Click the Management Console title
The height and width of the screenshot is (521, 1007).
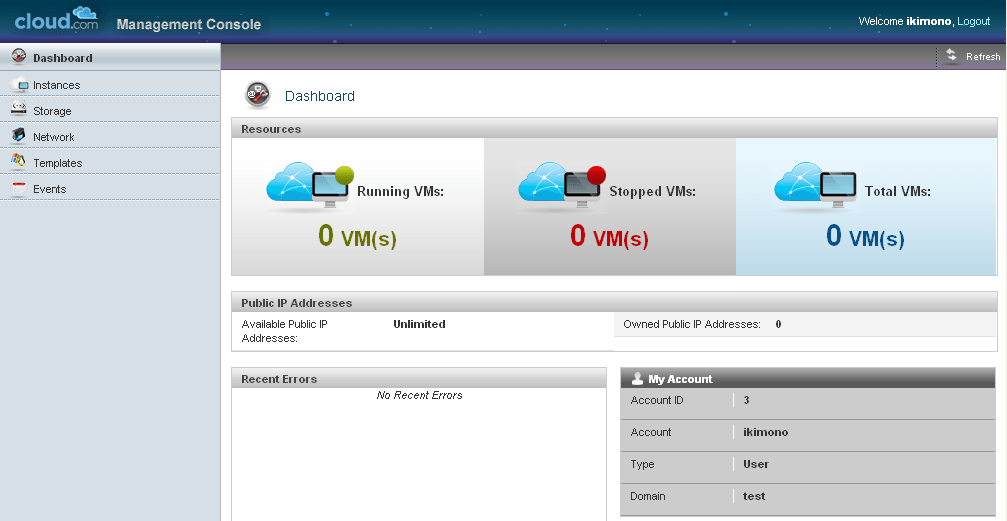pos(189,24)
